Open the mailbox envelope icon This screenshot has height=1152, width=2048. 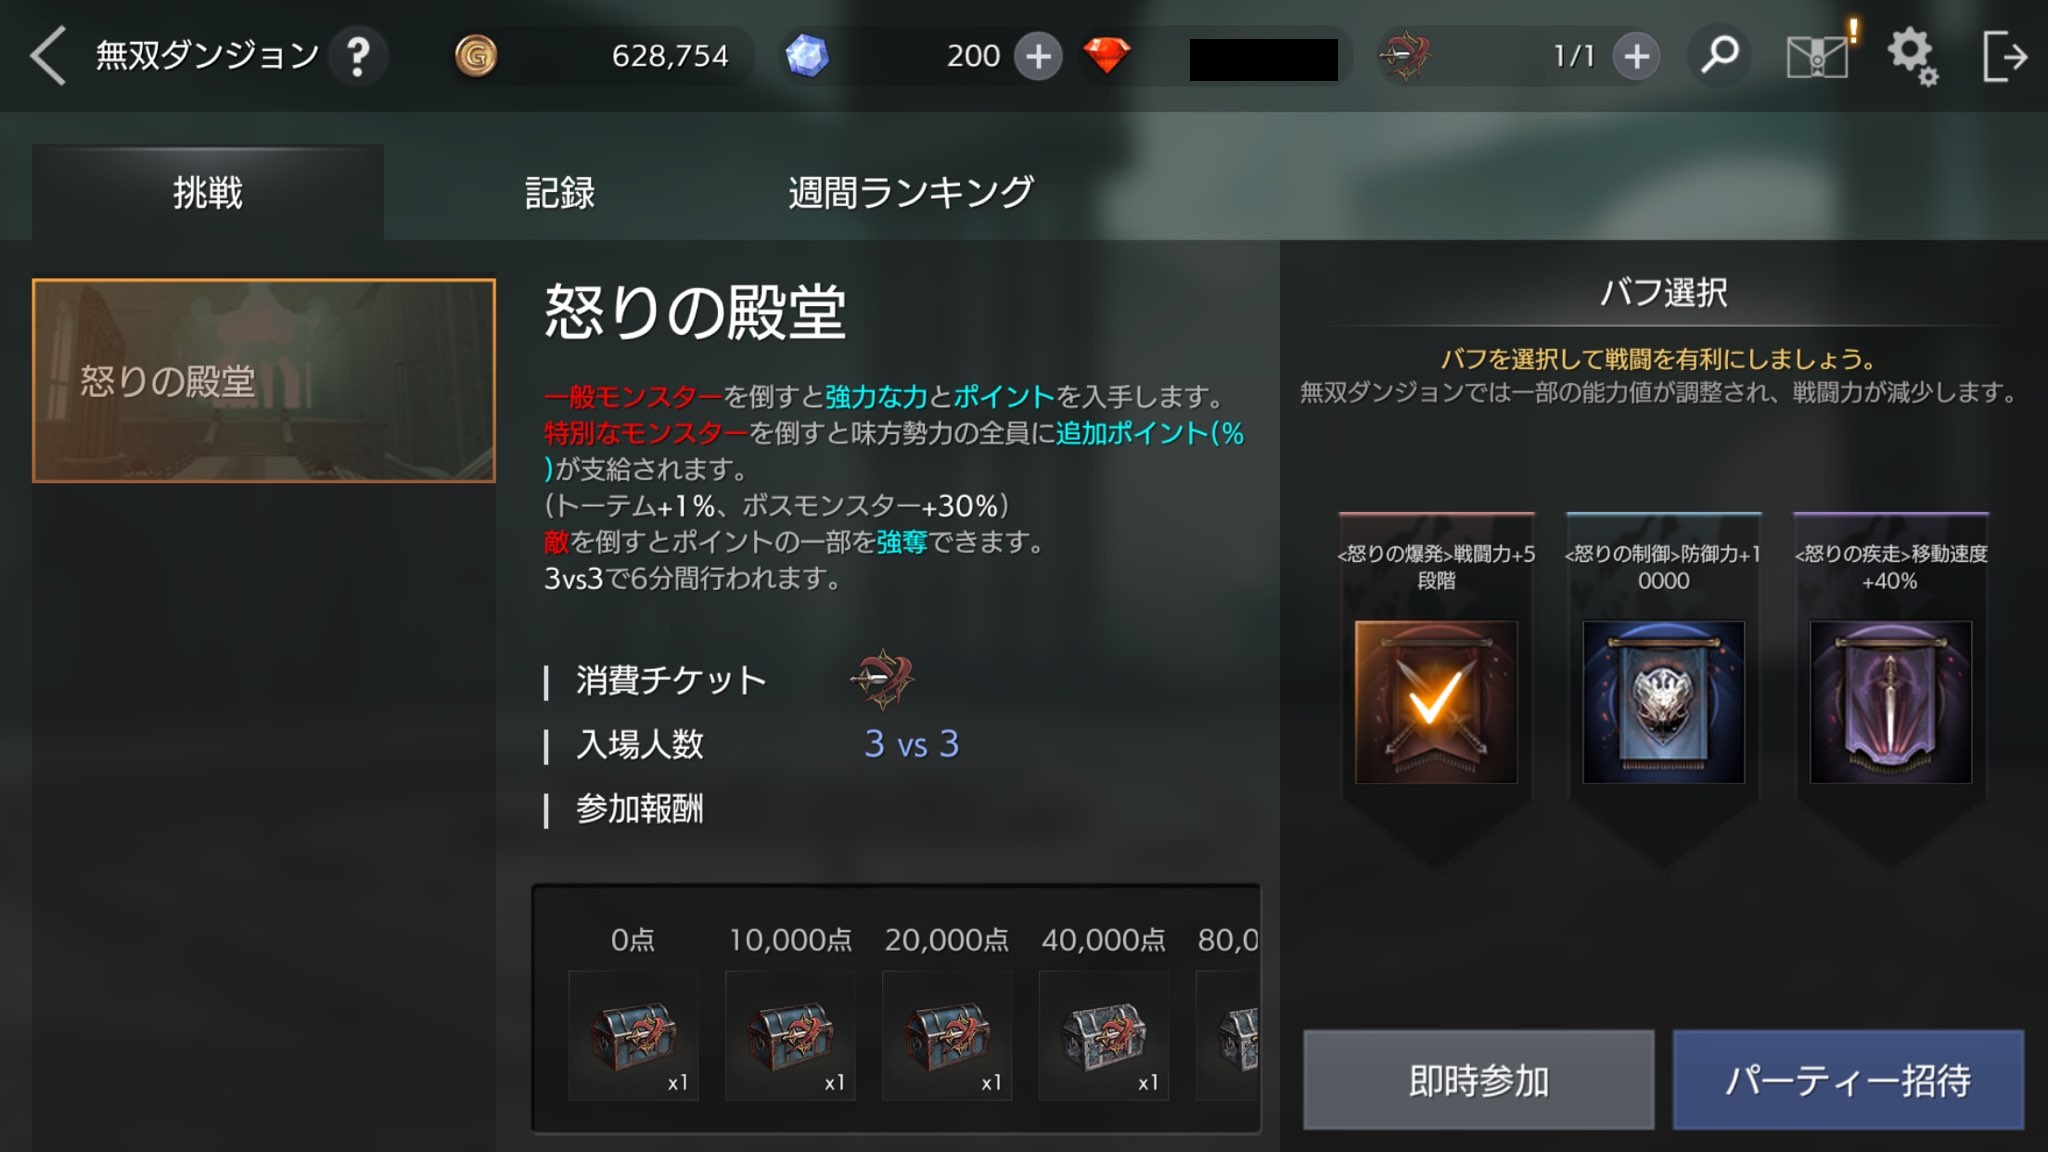(x=1817, y=56)
